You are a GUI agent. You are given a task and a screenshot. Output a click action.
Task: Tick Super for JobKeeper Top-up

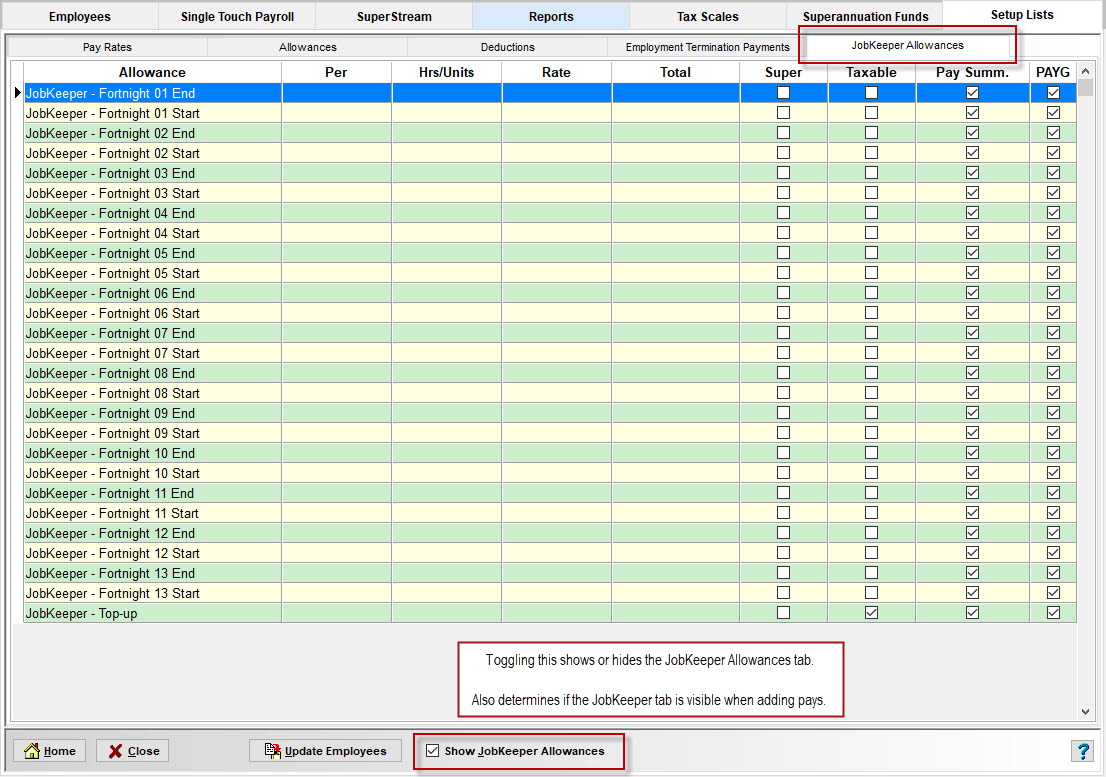(784, 613)
